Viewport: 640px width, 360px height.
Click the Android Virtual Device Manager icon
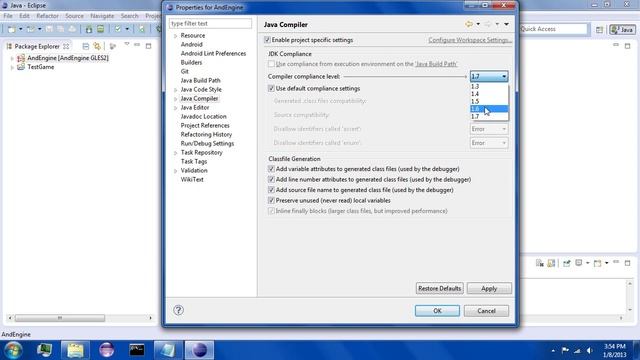[100, 29]
